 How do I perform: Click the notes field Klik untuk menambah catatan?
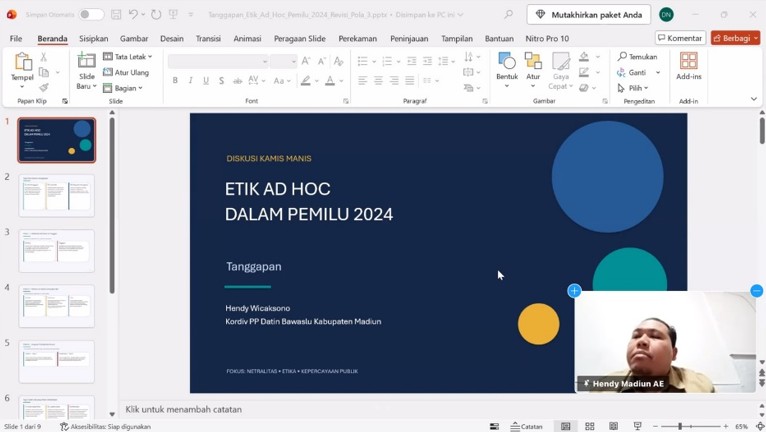[184, 410]
